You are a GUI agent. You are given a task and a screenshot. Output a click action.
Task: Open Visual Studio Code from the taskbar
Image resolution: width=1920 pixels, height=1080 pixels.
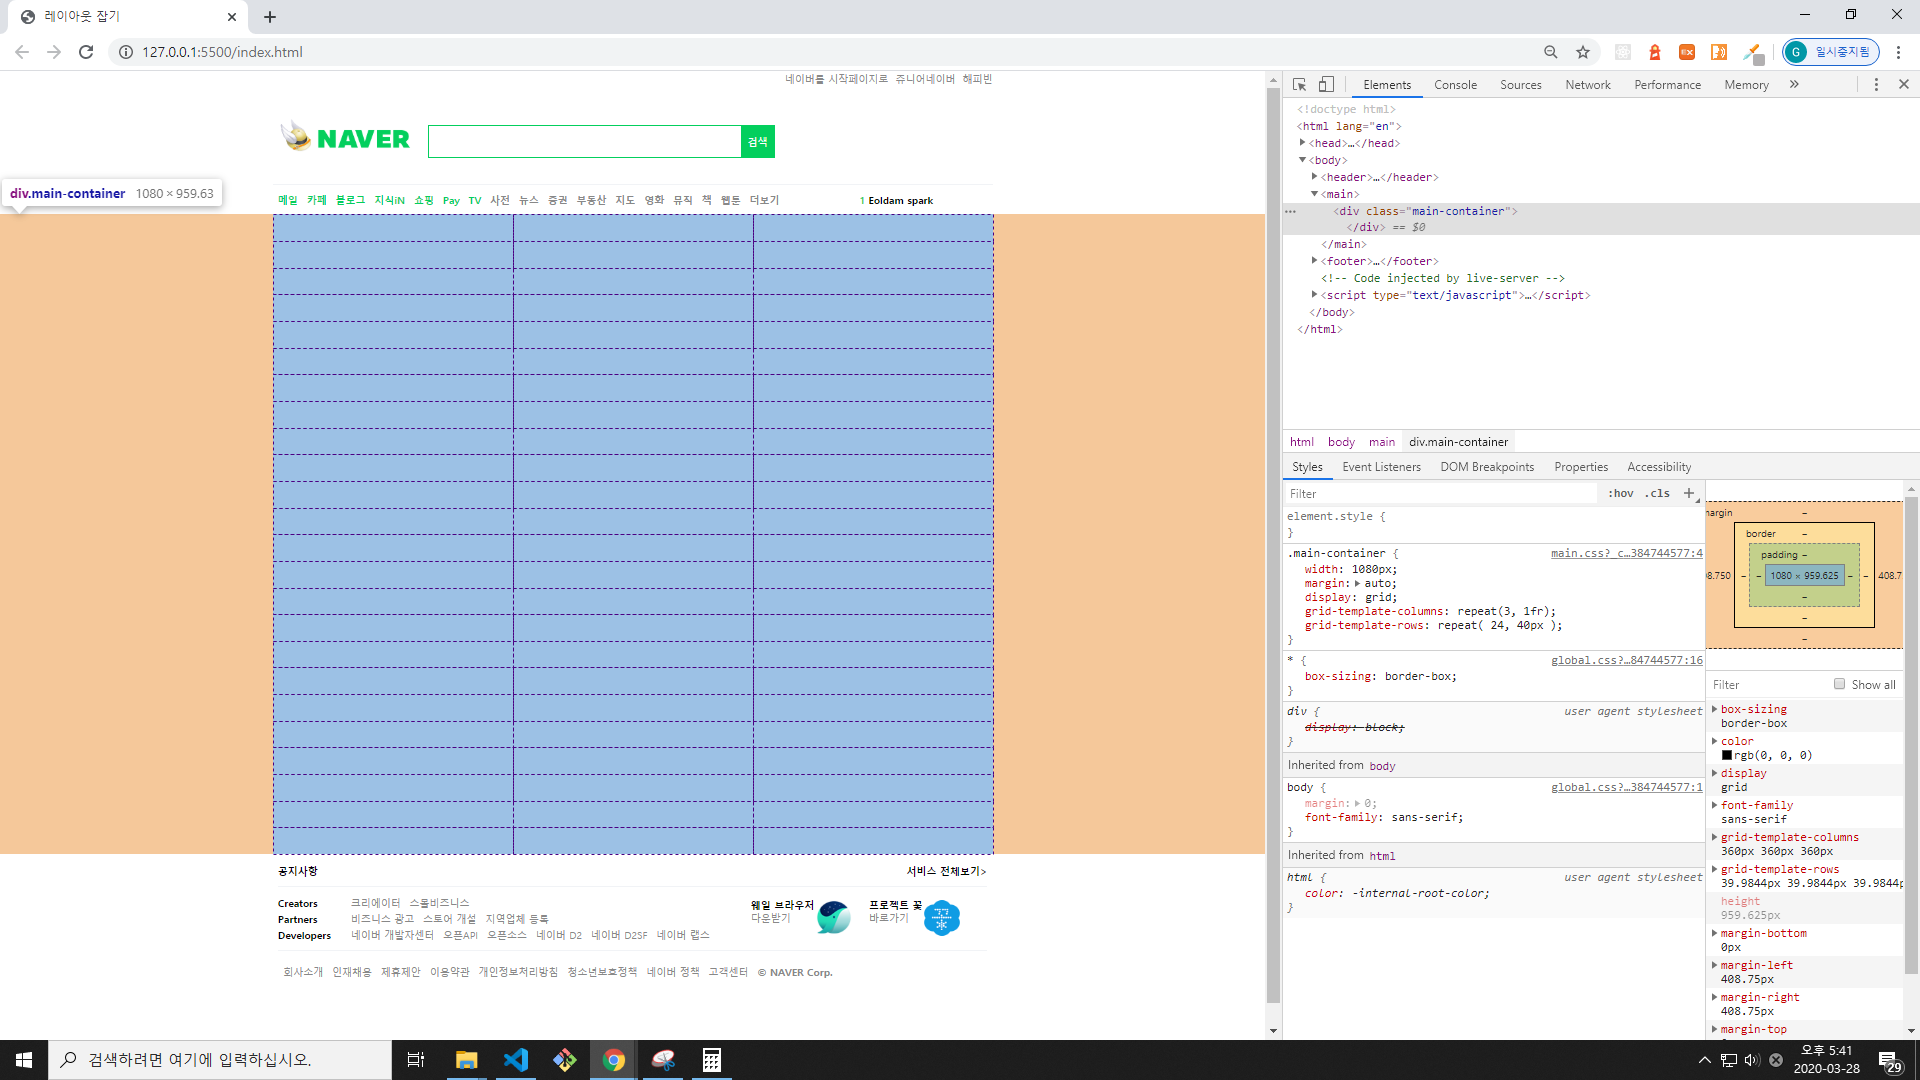[516, 1060]
